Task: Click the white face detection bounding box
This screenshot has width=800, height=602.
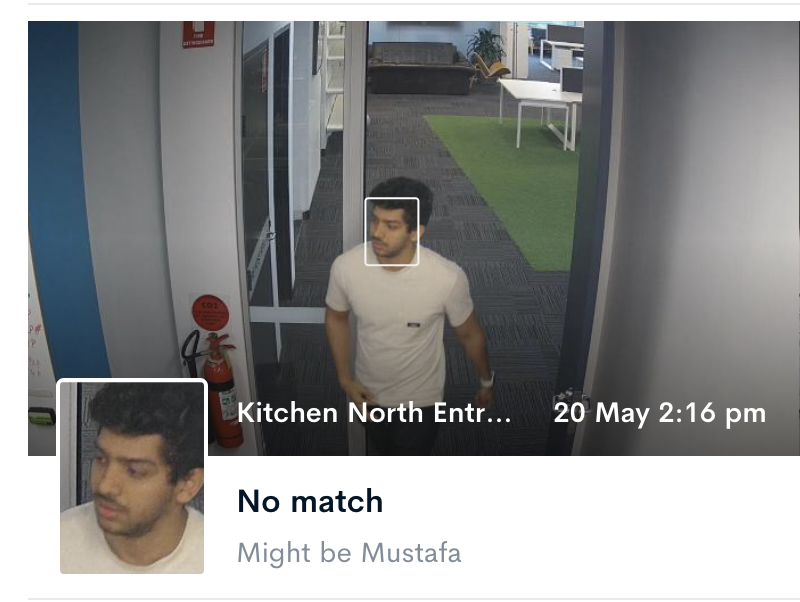Action: click(x=392, y=232)
